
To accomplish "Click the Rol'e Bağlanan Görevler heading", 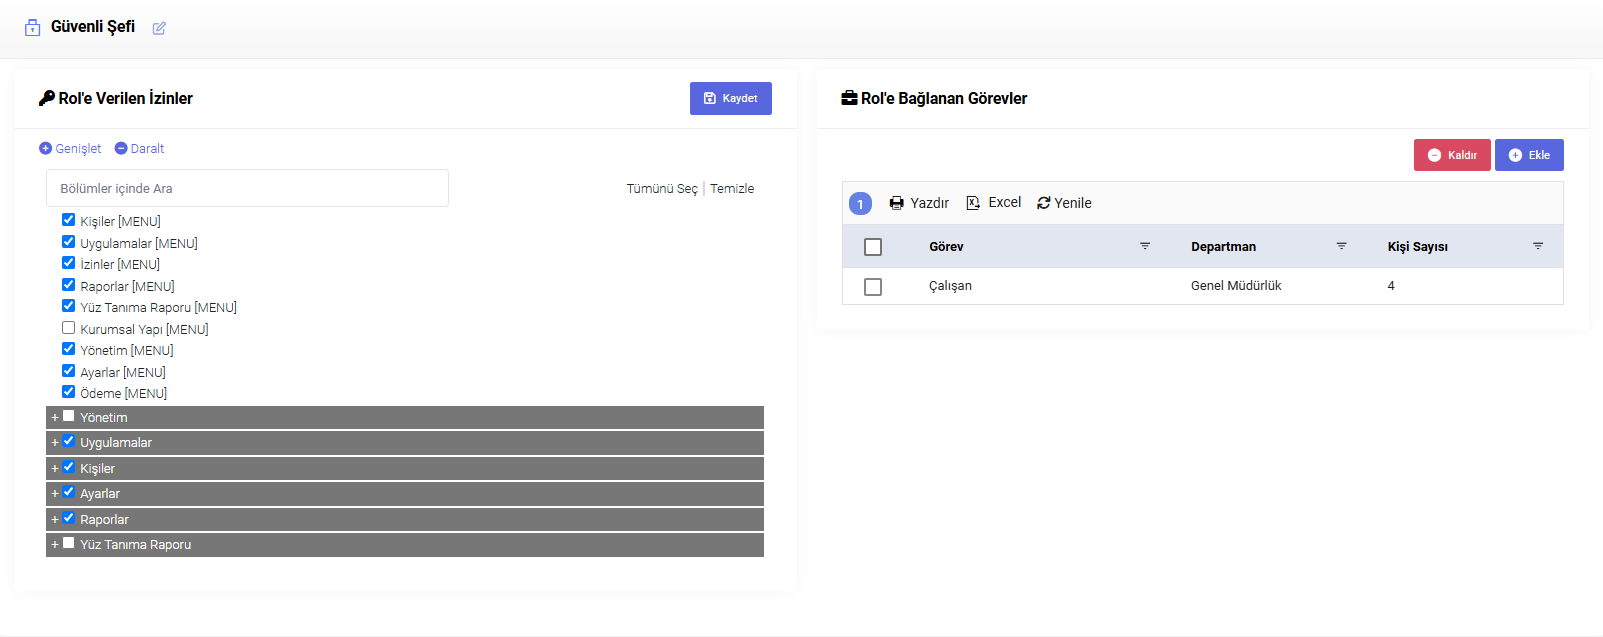I will [944, 98].
